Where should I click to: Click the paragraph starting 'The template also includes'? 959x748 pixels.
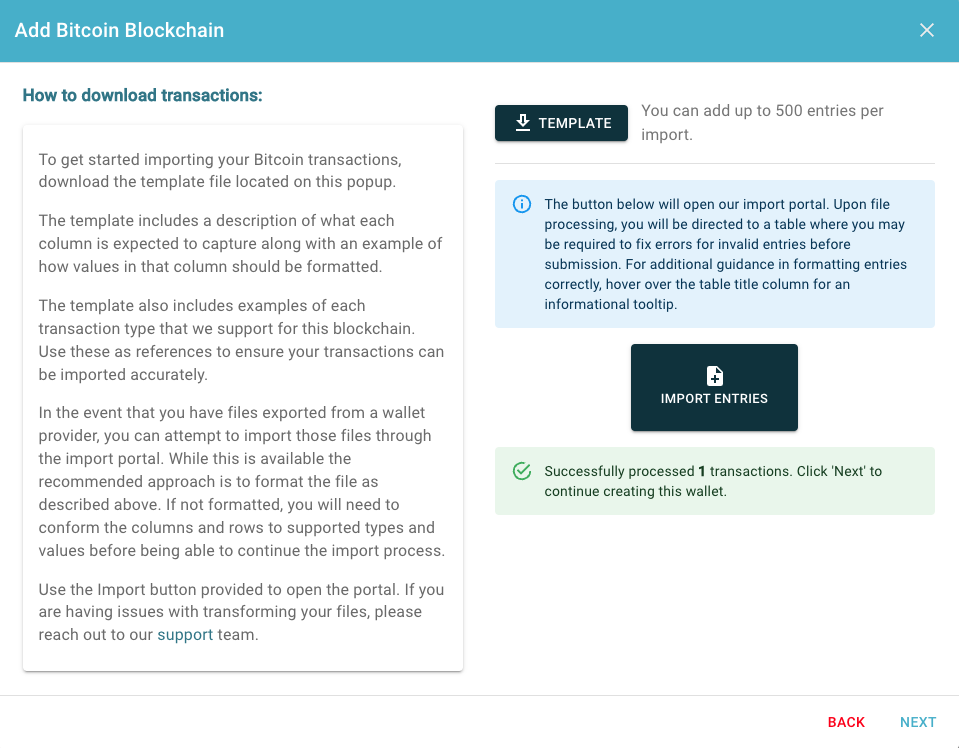tap(241, 340)
